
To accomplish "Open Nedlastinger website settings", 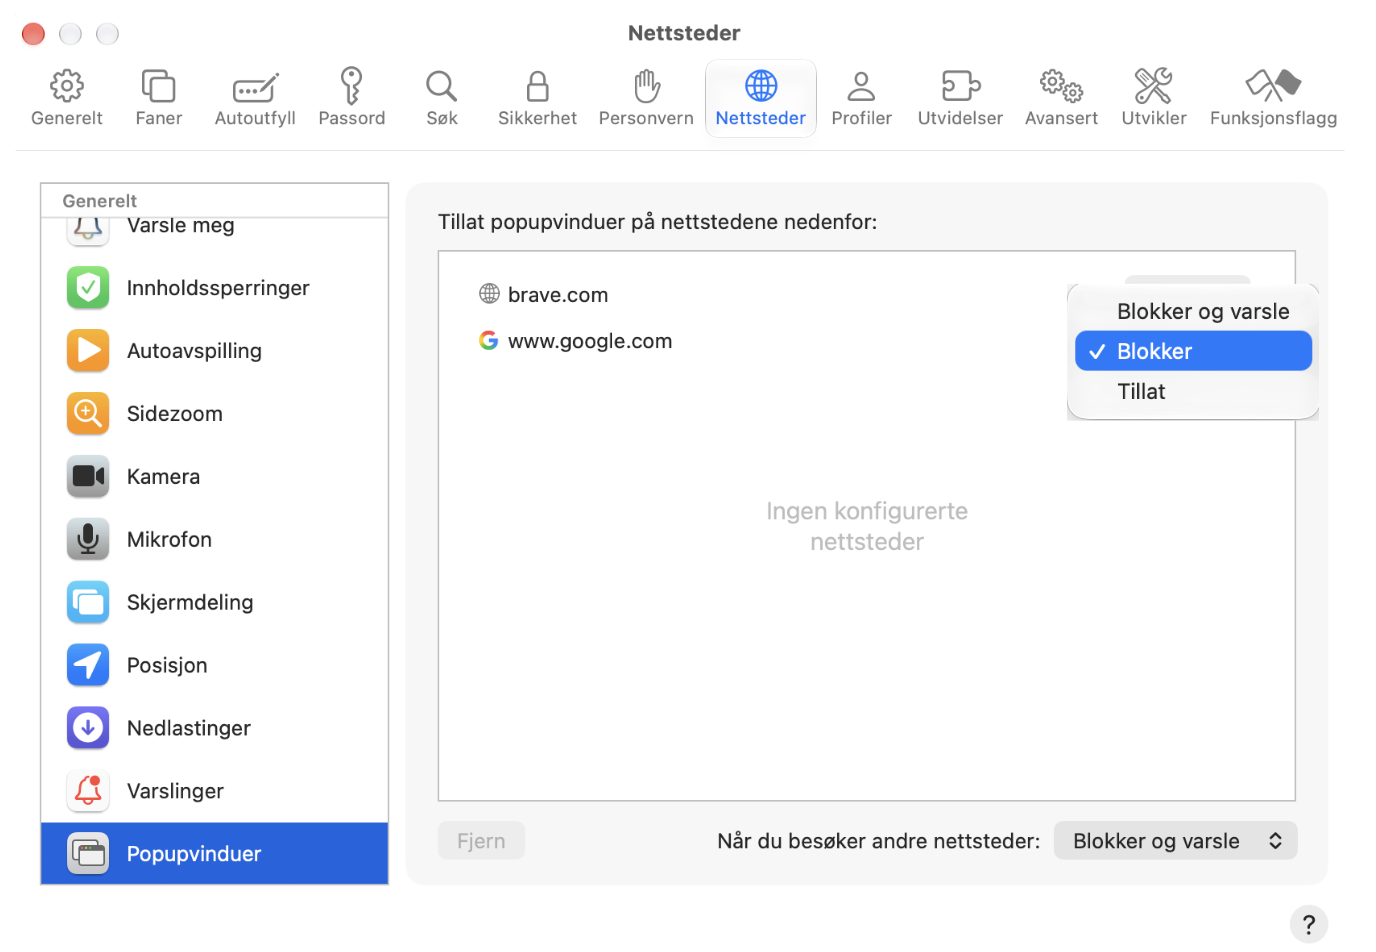I will (x=214, y=729).
